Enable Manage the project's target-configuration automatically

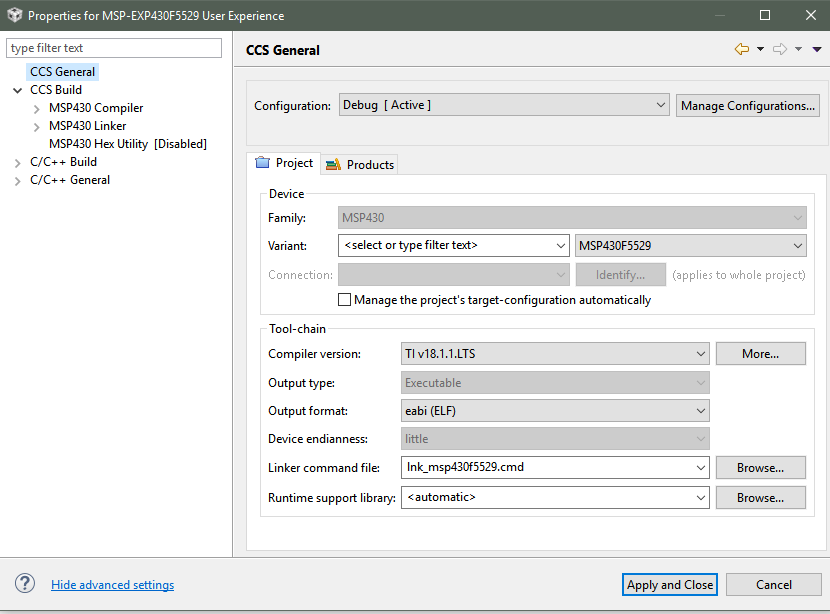345,300
